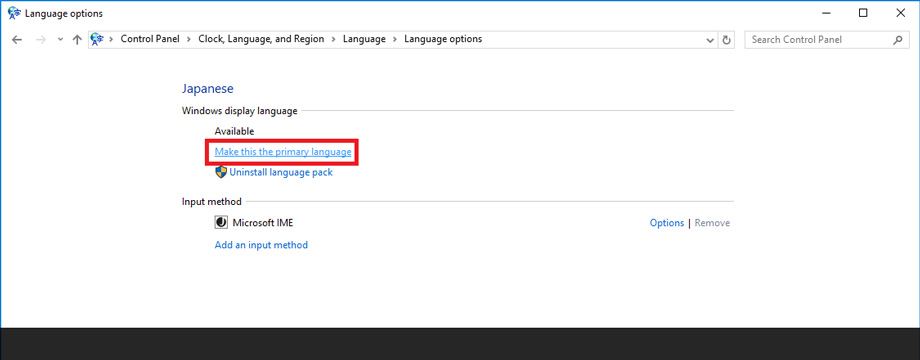
Task: Open Language breadcrumb in the address bar
Action: click(x=364, y=39)
